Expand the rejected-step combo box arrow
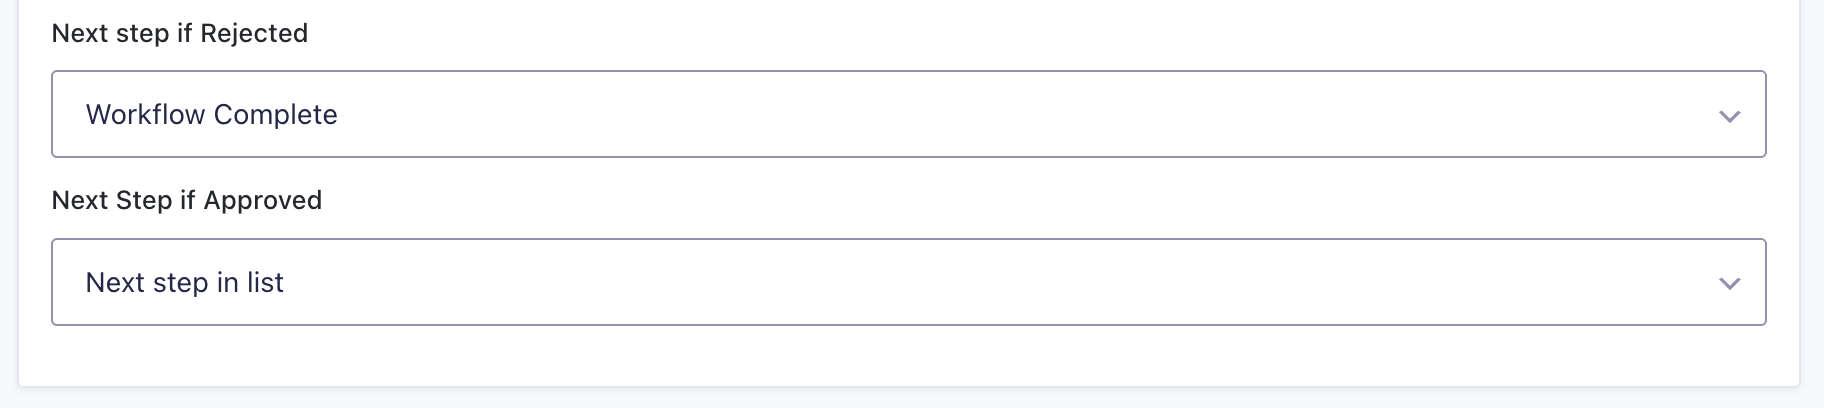Image resolution: width=1824 pixels, height=408 pixels. coord(1729,116)
